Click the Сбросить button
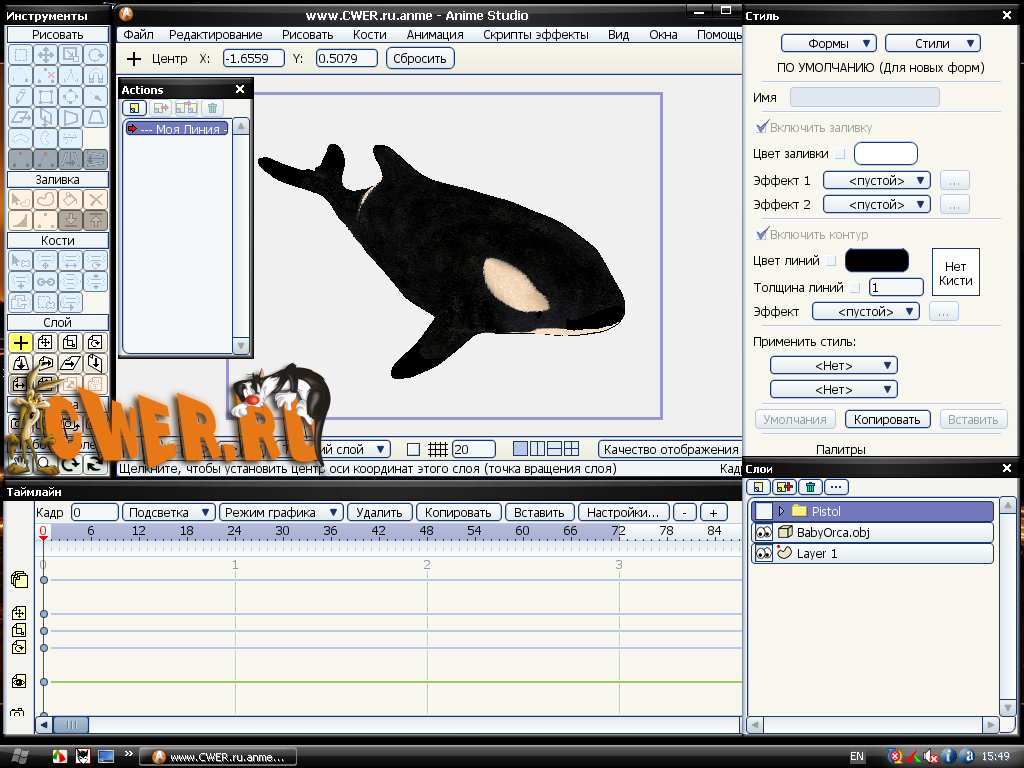Image resolution: width=1024 pixels, height=768 pixels. (x=420, y=58)
